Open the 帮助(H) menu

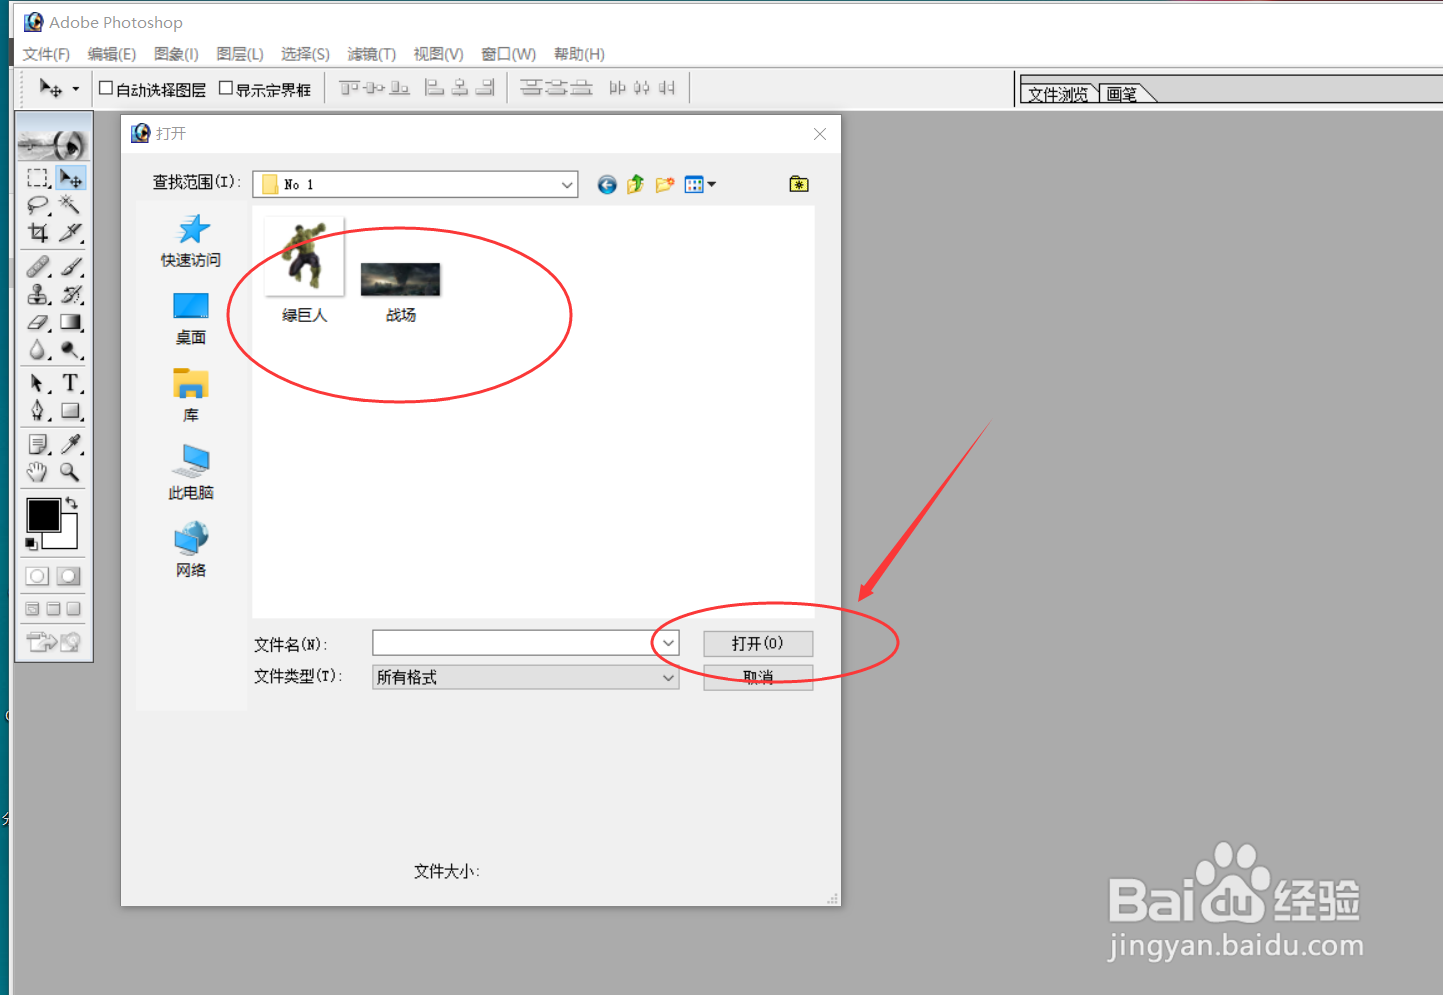tap(579, 54)
